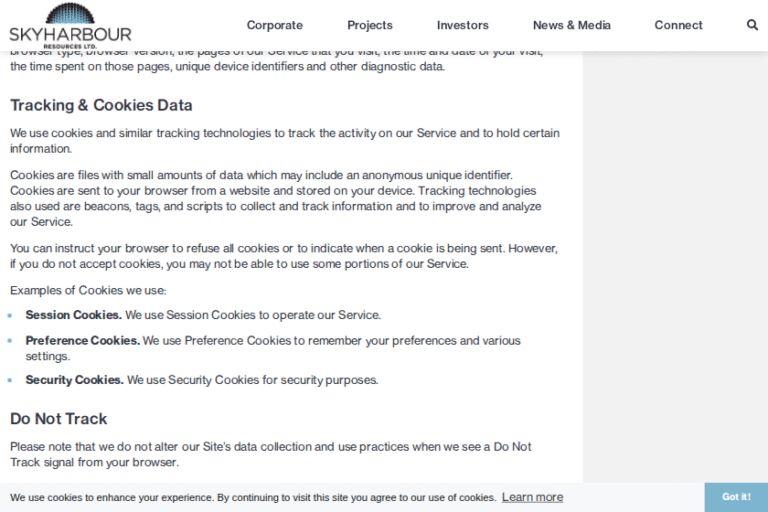Screen dimensions: 768x512
Task: Click the bullet marker beside Session Cookies
Action: click(x=12, y=315)
